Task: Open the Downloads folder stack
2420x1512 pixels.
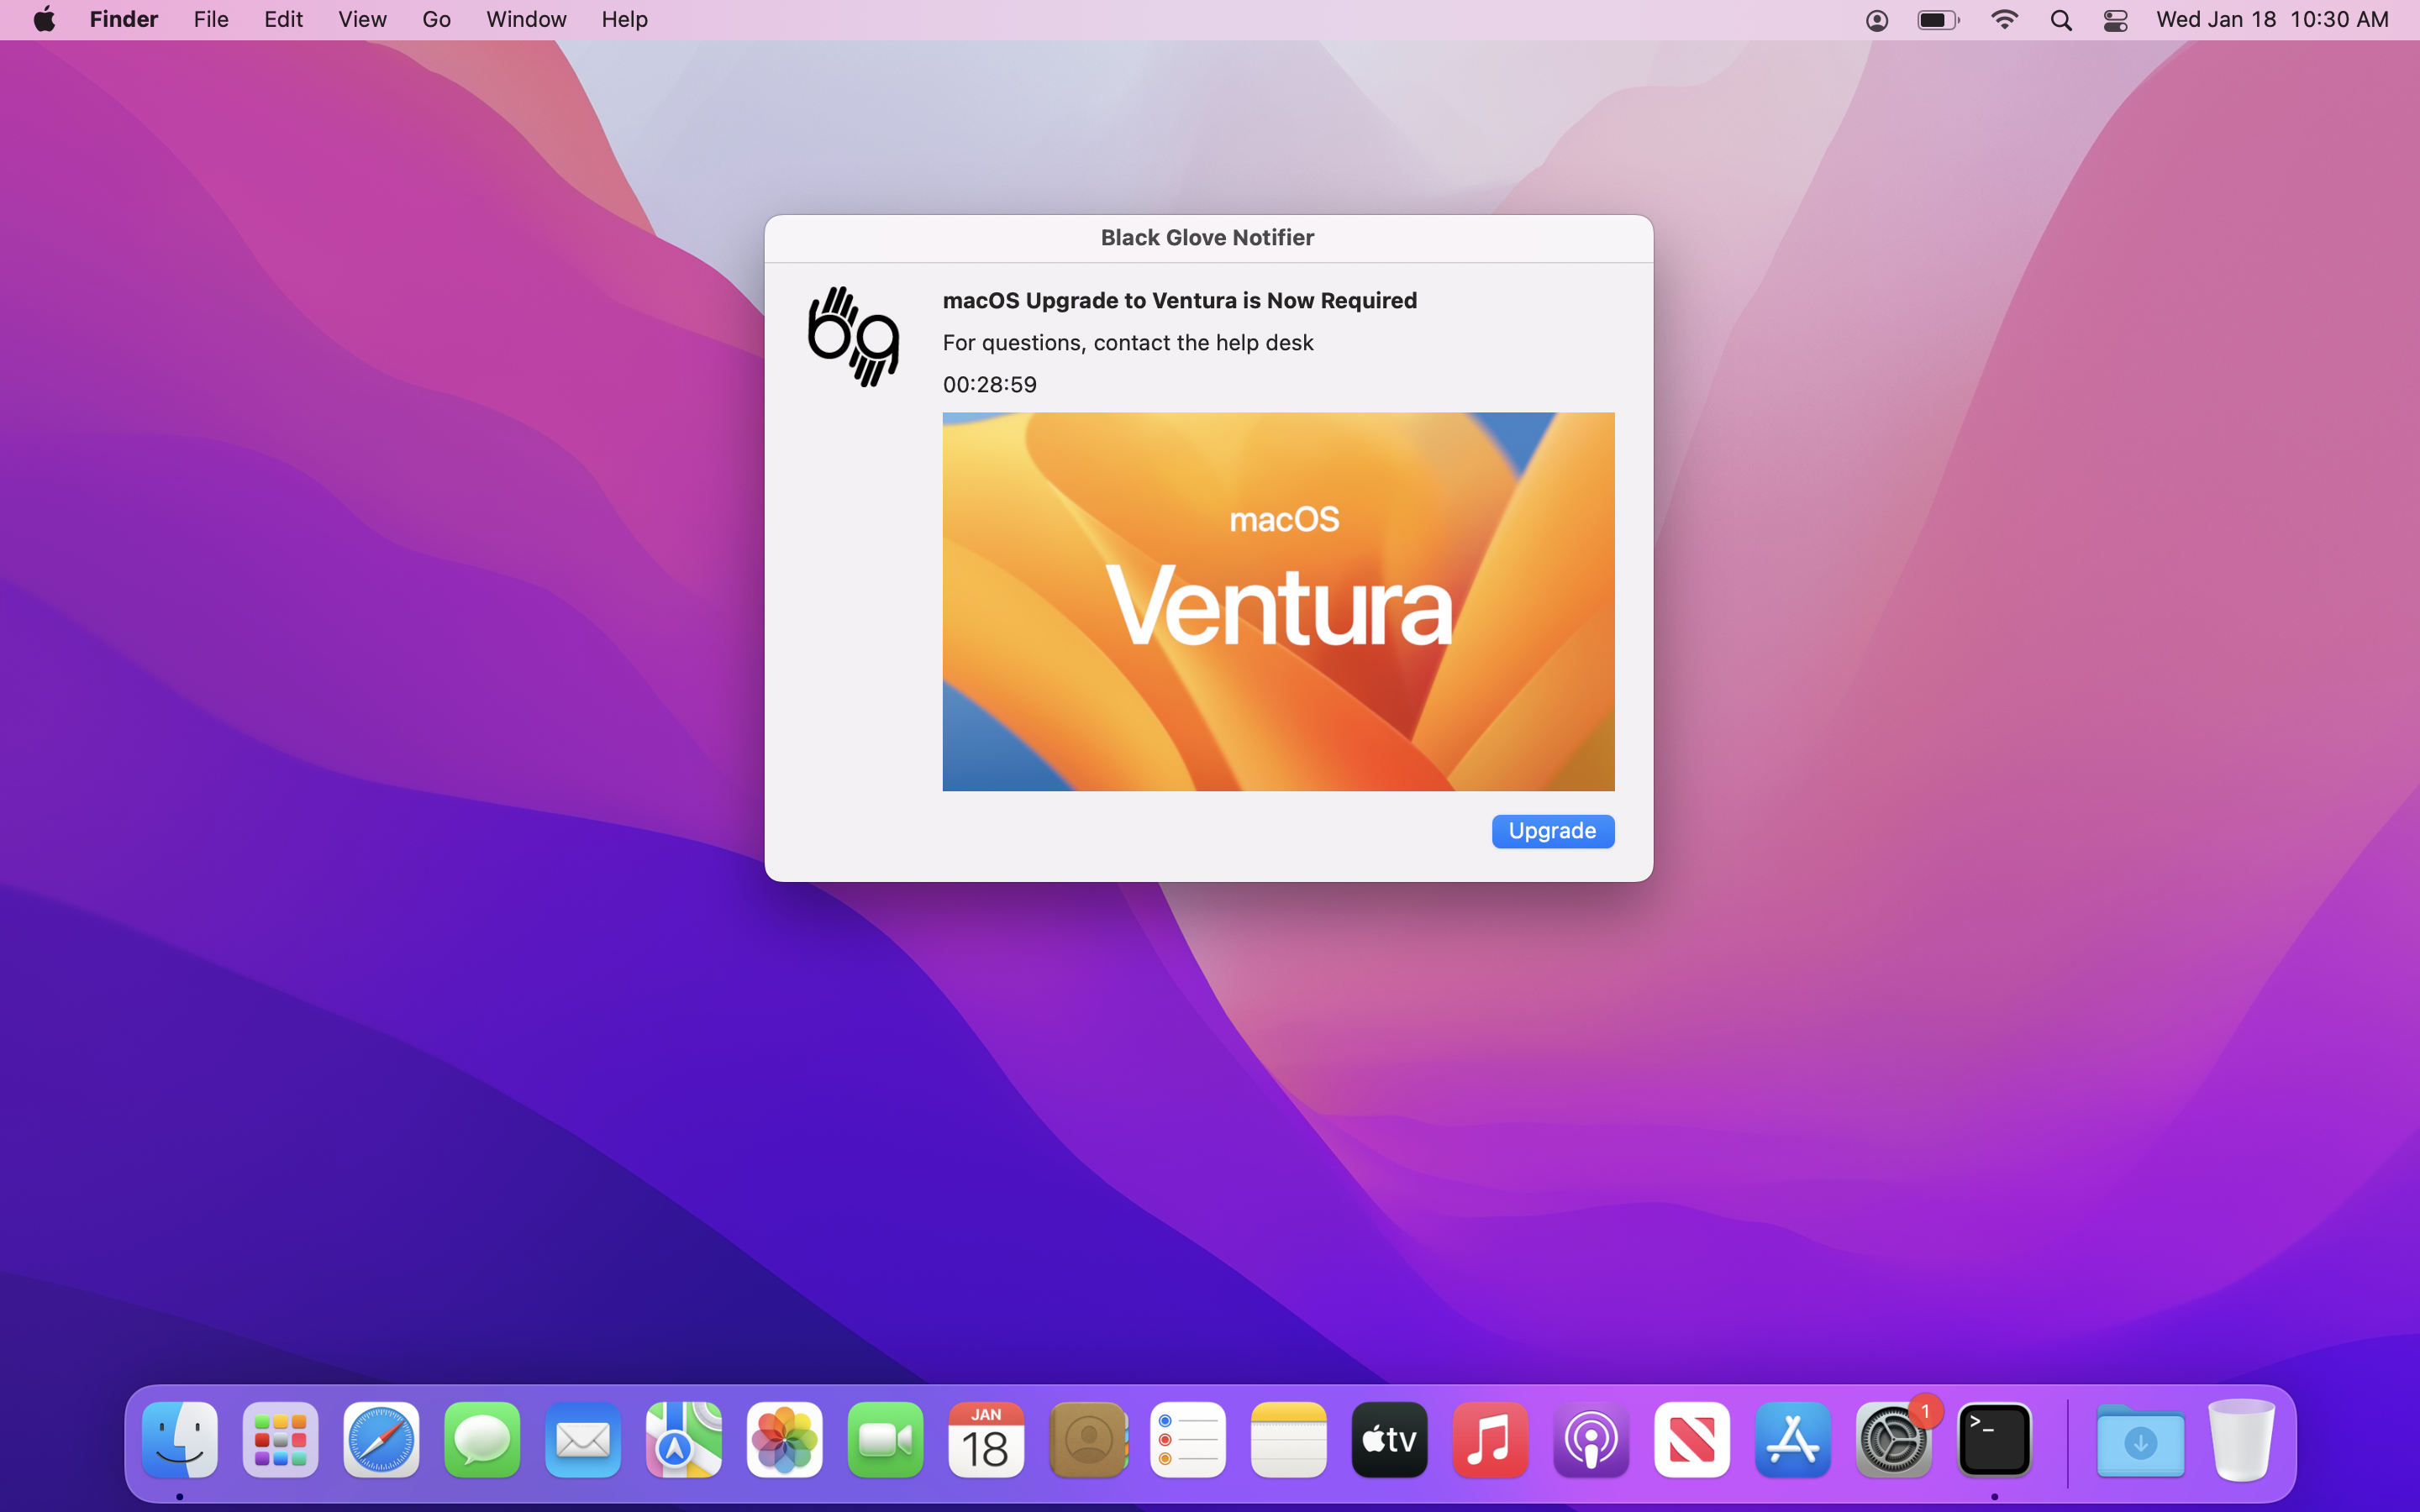Action: coord(2140,1440)
